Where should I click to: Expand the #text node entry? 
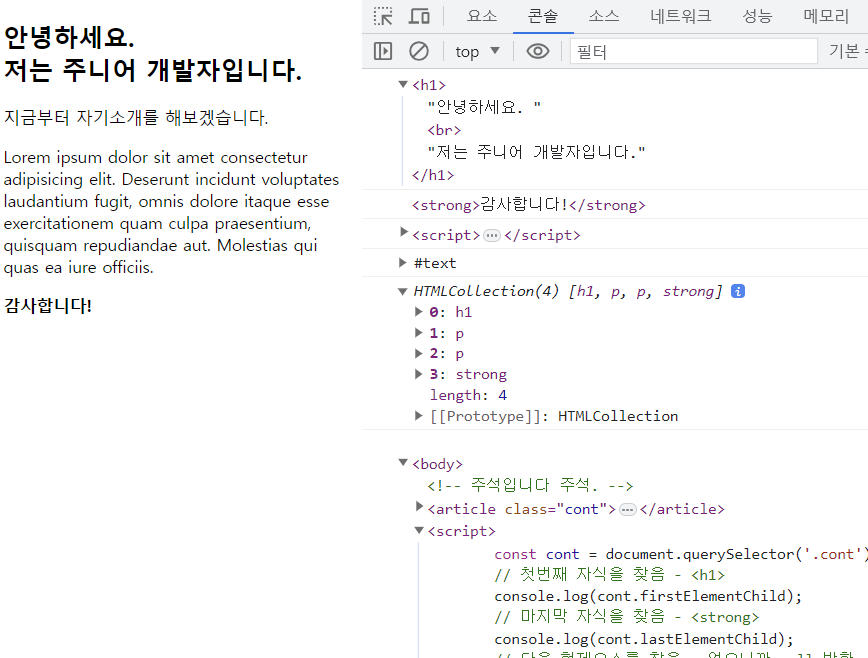coord(403,262)
